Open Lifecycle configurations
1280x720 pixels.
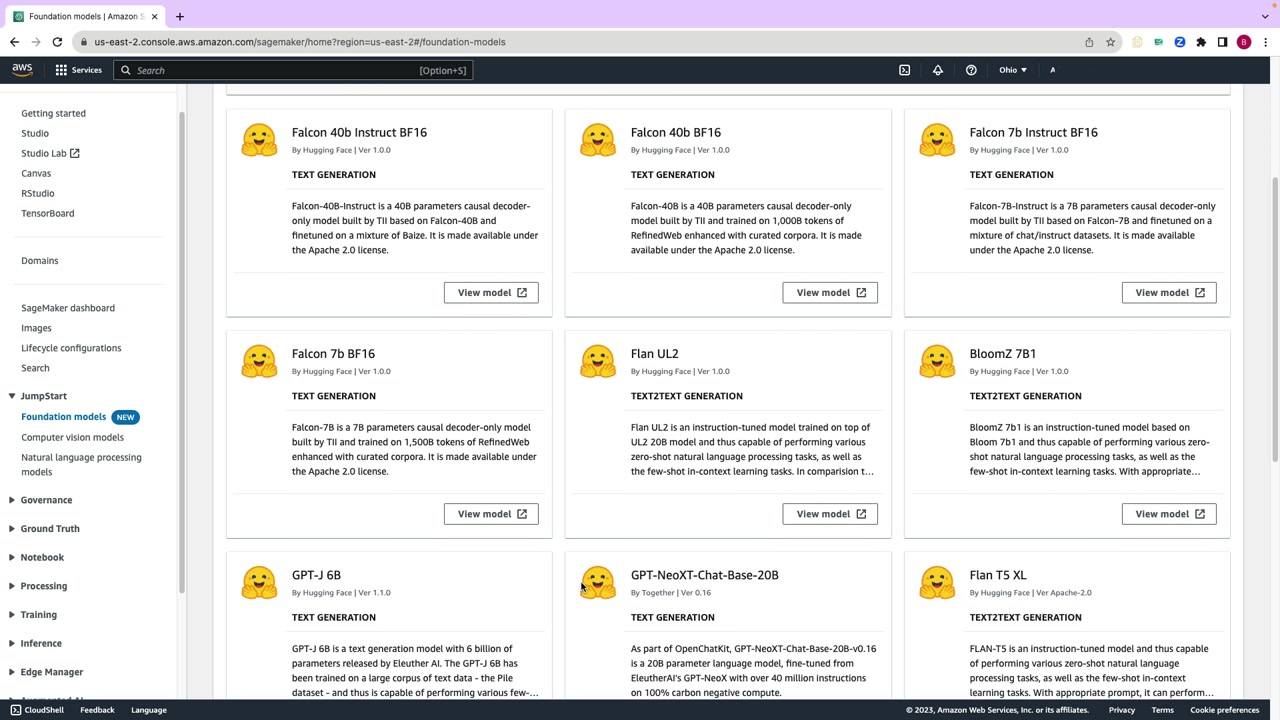(x=71, y=348)
